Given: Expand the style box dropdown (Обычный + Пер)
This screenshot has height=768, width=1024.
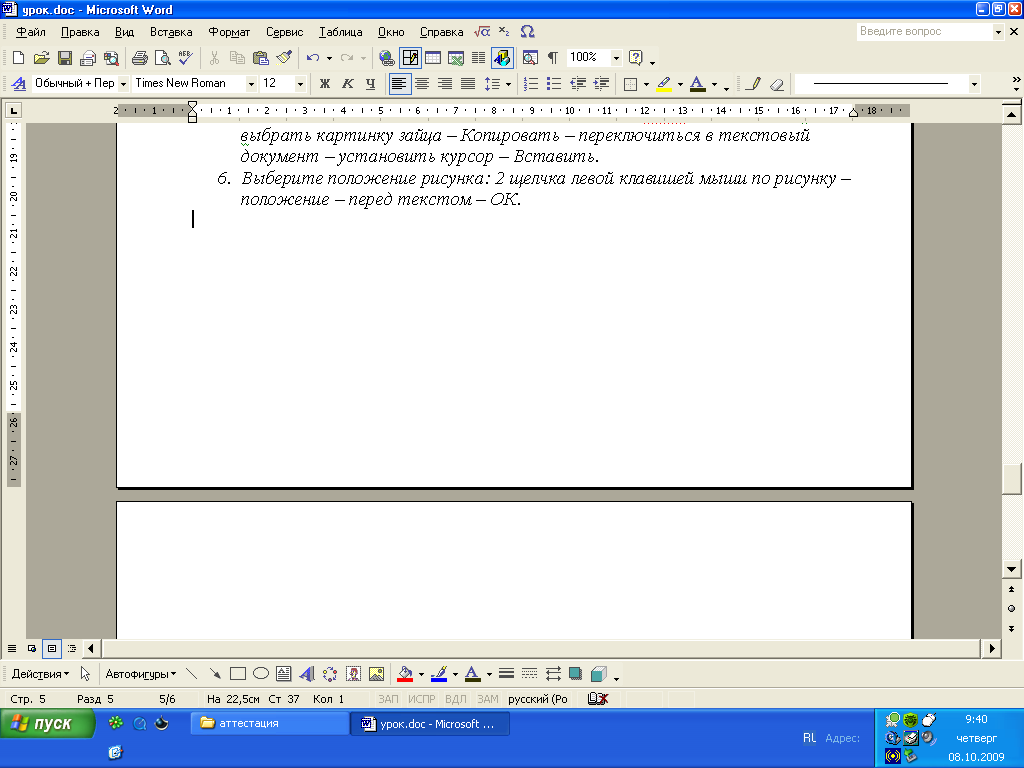Looking at the screenshot, I should pos(123,84).
